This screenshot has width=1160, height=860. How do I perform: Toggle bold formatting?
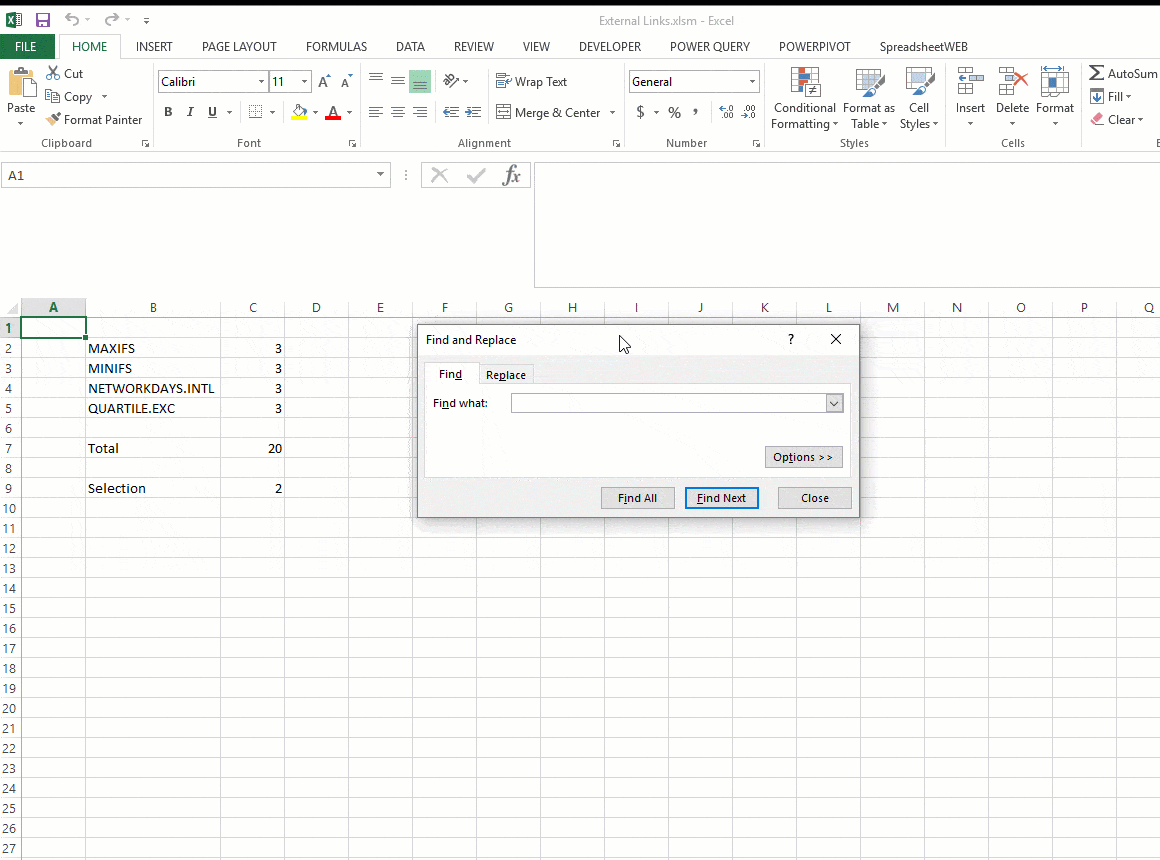(x=168, y=112)
